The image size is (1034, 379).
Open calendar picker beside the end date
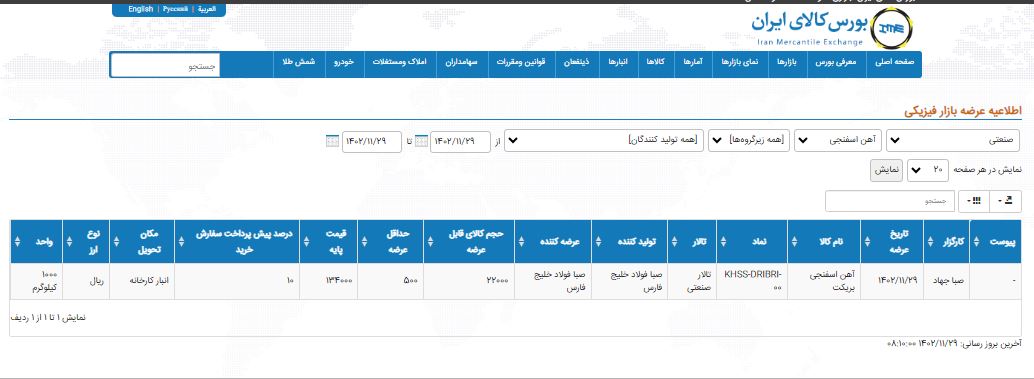[332, 141]
